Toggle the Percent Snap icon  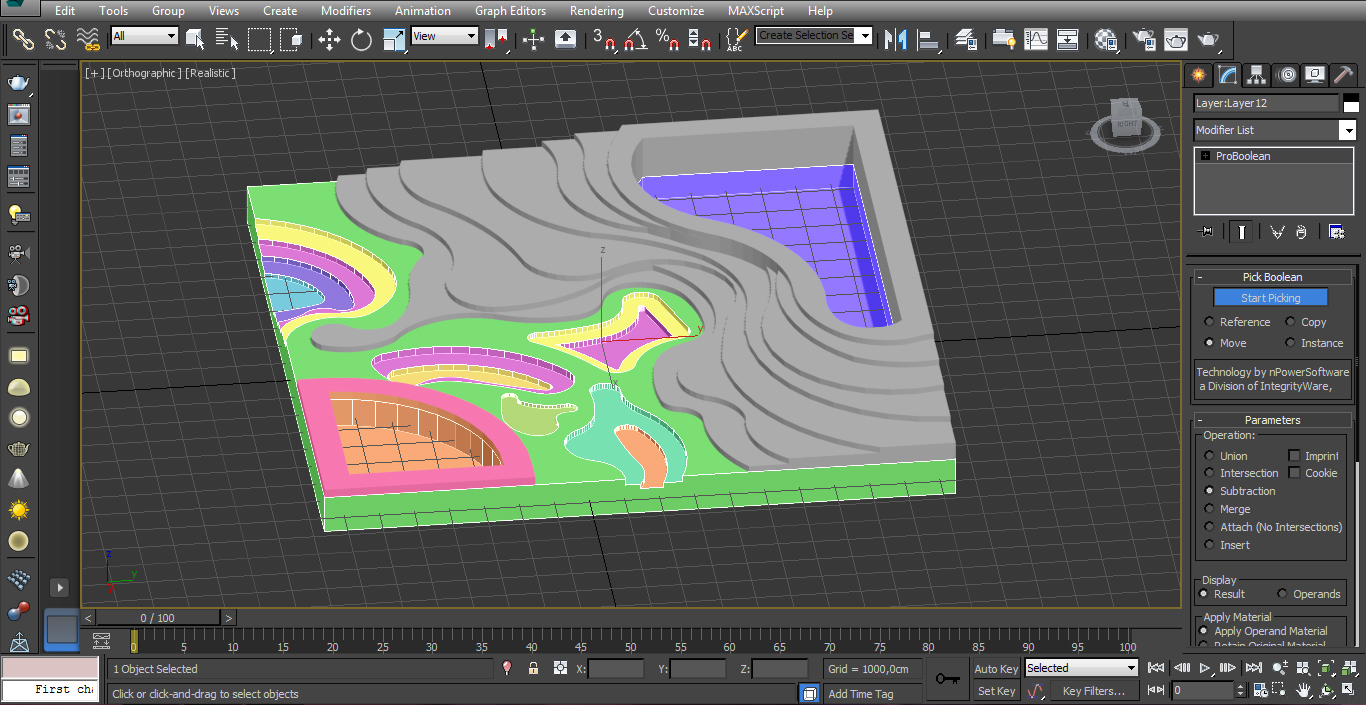[667, 39]
